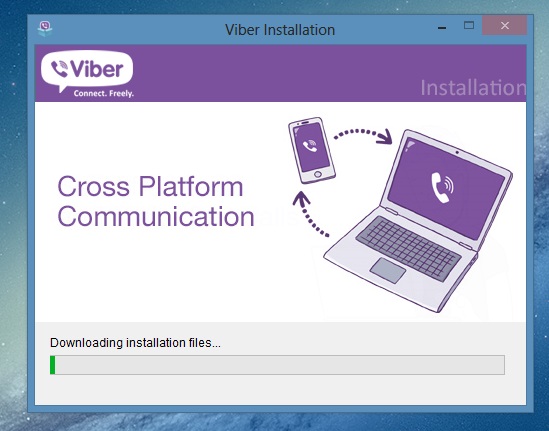Click the 'Viber Installation' window title

[x=280, y=30]
